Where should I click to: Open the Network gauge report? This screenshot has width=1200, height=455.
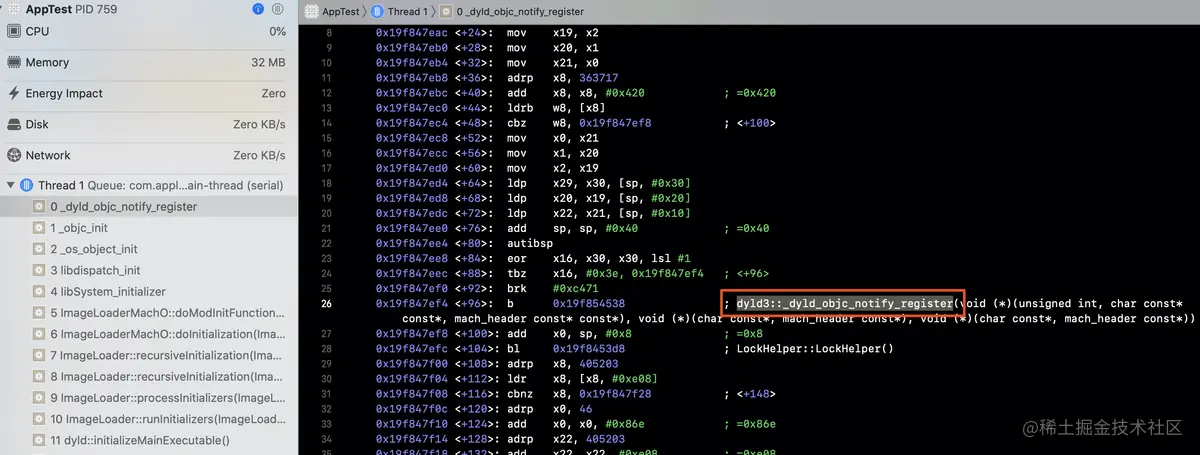click(x=148, y=155)
